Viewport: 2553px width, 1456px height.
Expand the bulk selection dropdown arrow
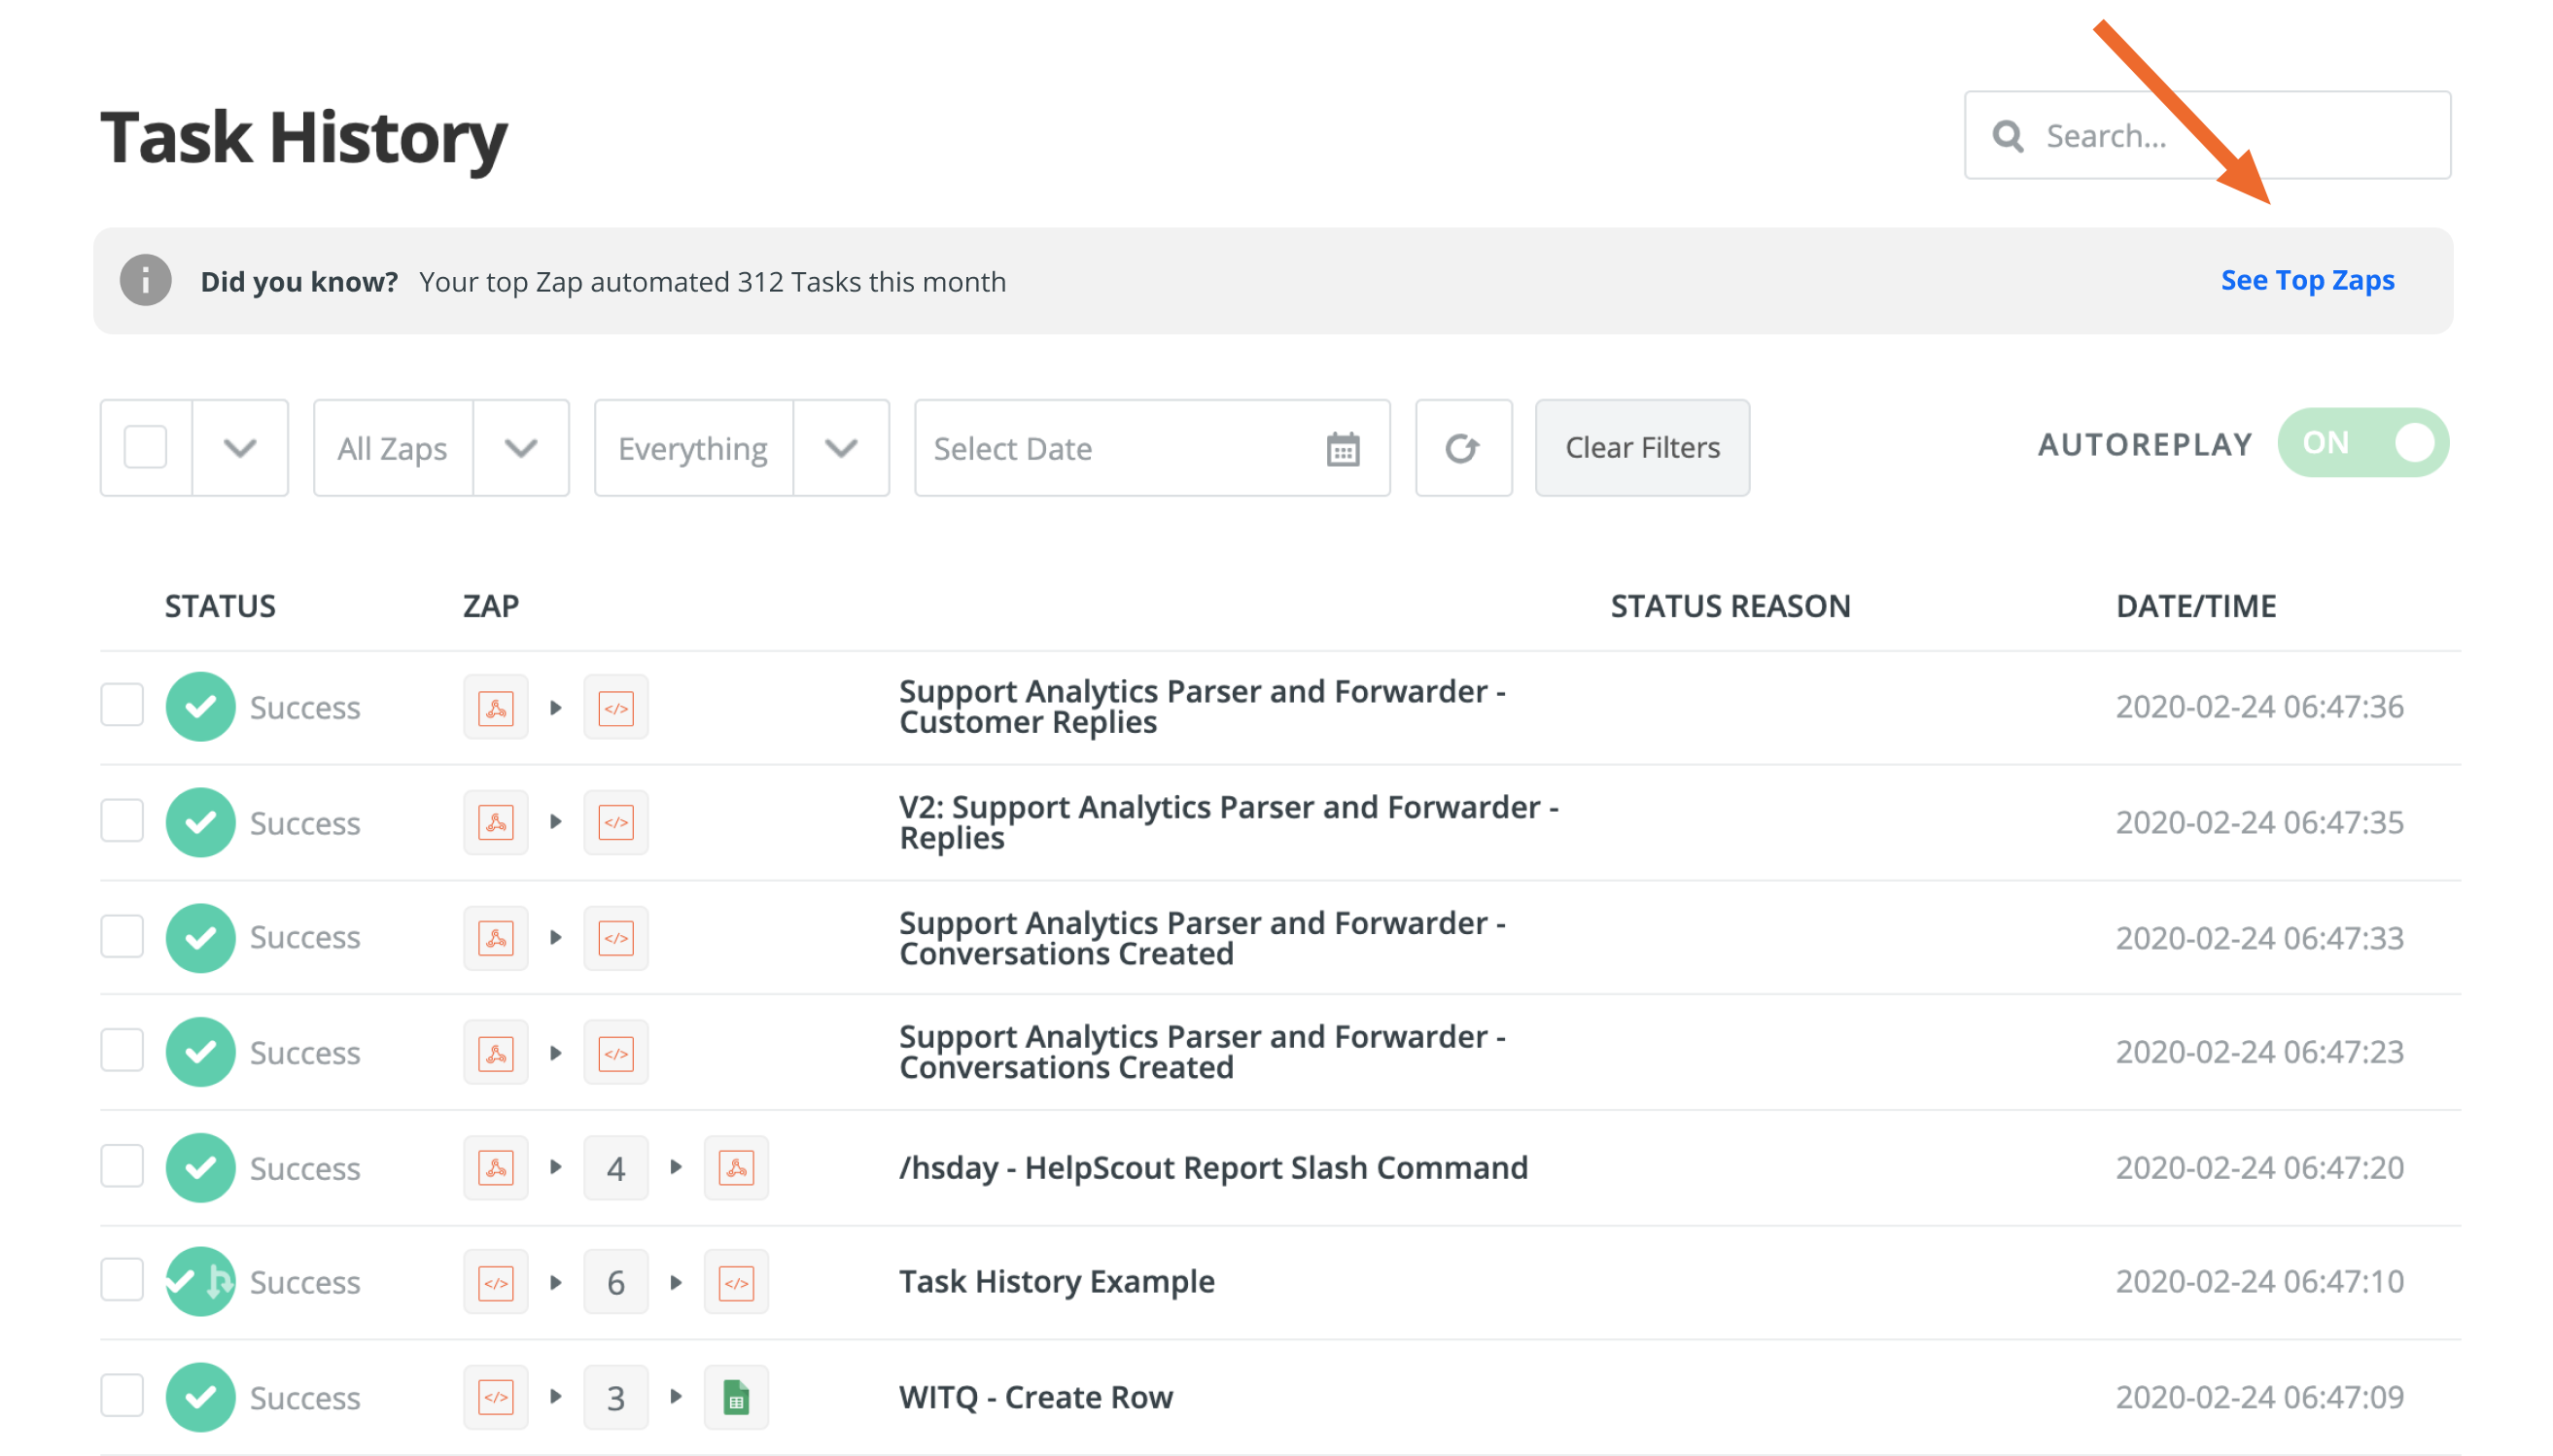240,448
